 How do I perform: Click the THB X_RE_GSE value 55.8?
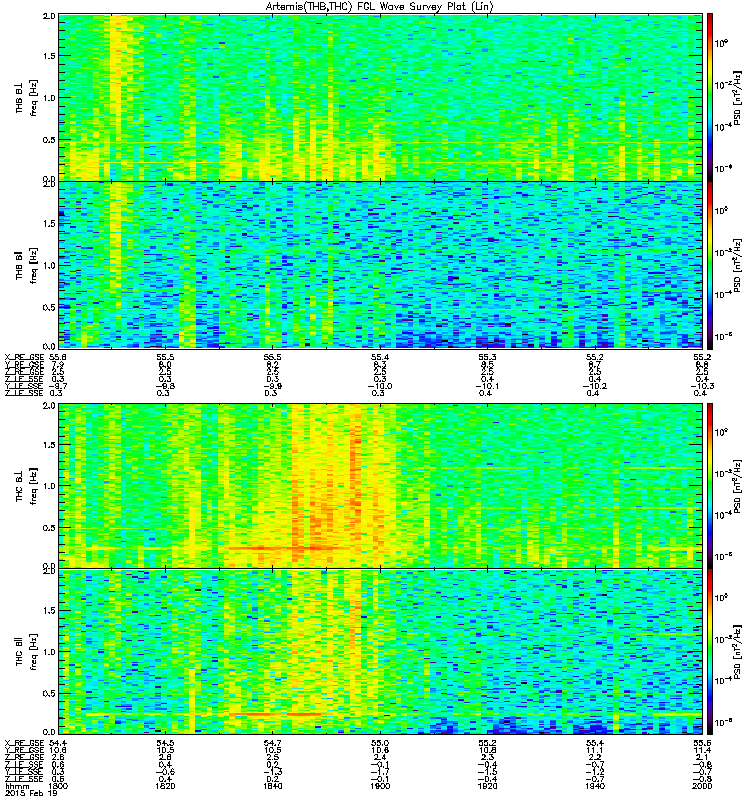coord(58,357)
